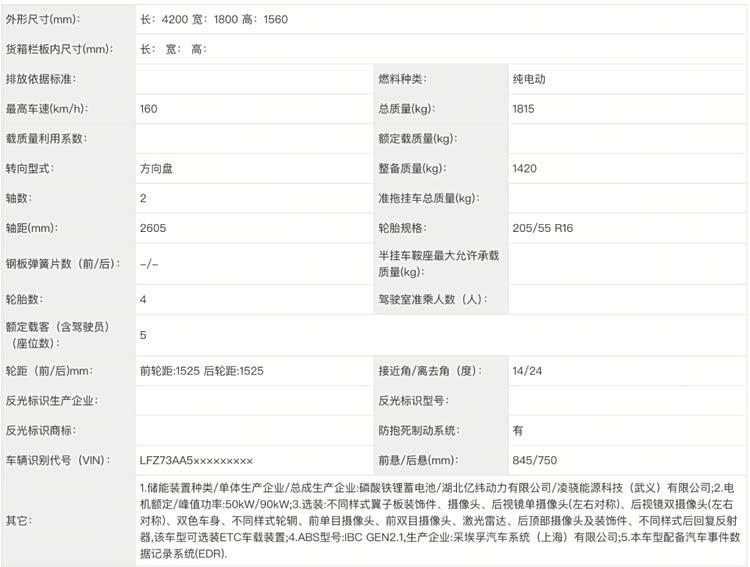
Task: Select the 总质量 value 1815
Action: 524,108
